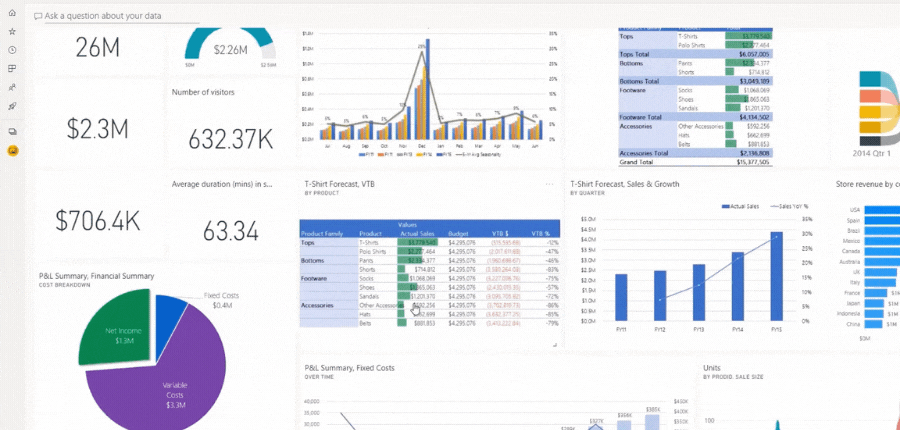Select the China bar in Store revenue
This screenshot has width=900, height=430.
coord(874,324)
